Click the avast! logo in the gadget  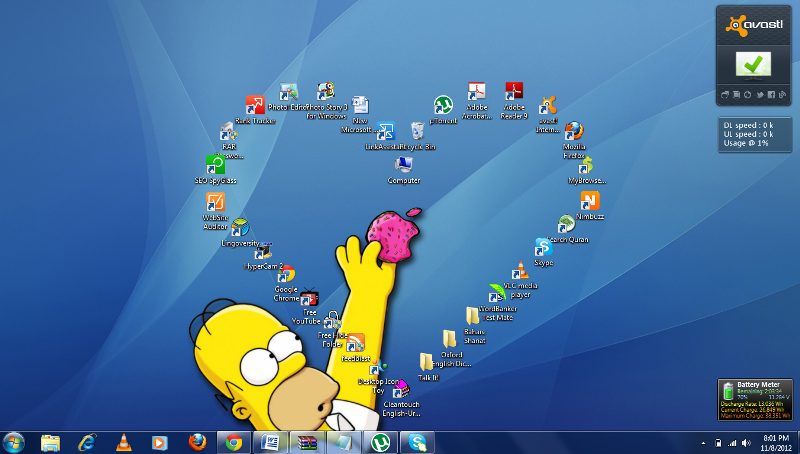(754, 25)
